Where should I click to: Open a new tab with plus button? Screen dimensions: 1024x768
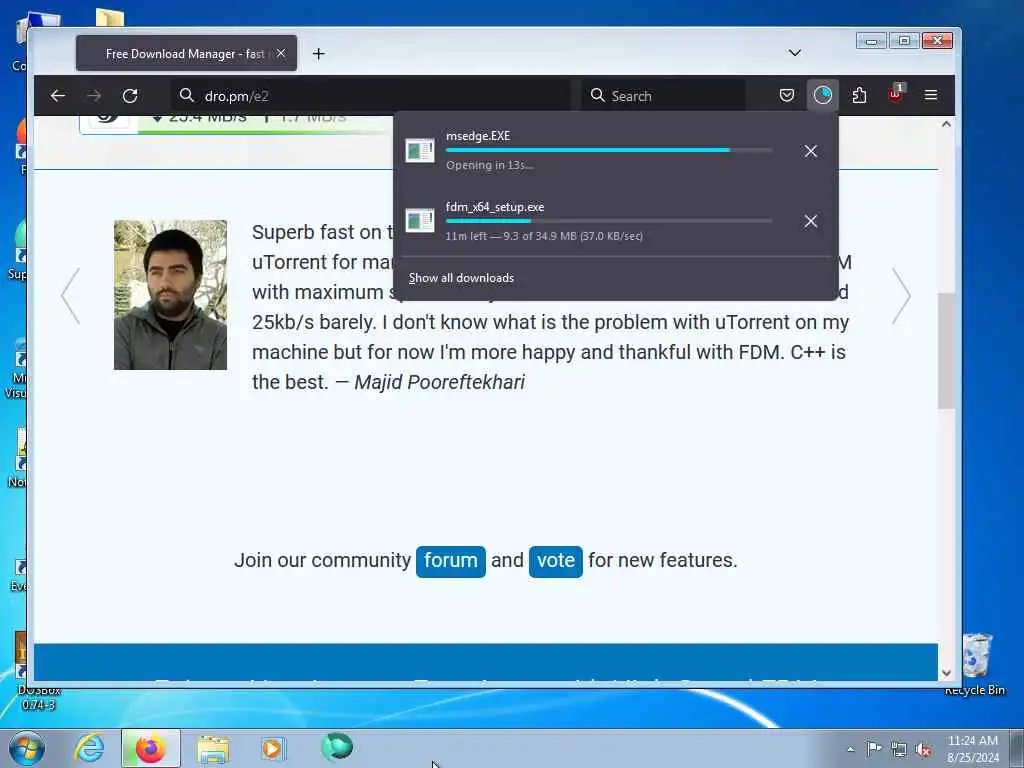coord(319,54)
